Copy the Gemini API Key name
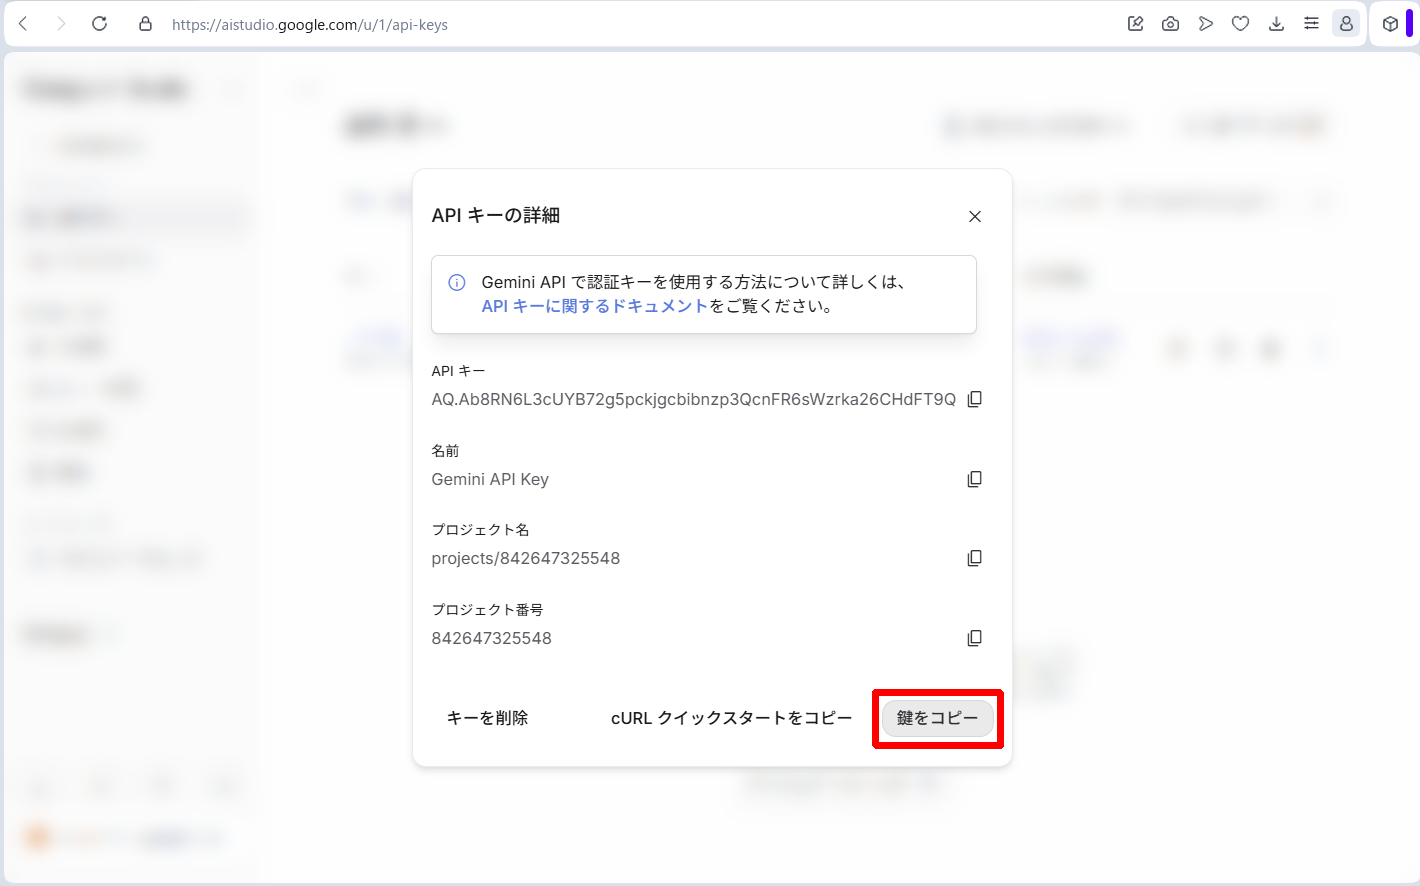The width and height of the screenshot is (1420, 886). pyautogui.click(x=975, y=479)
